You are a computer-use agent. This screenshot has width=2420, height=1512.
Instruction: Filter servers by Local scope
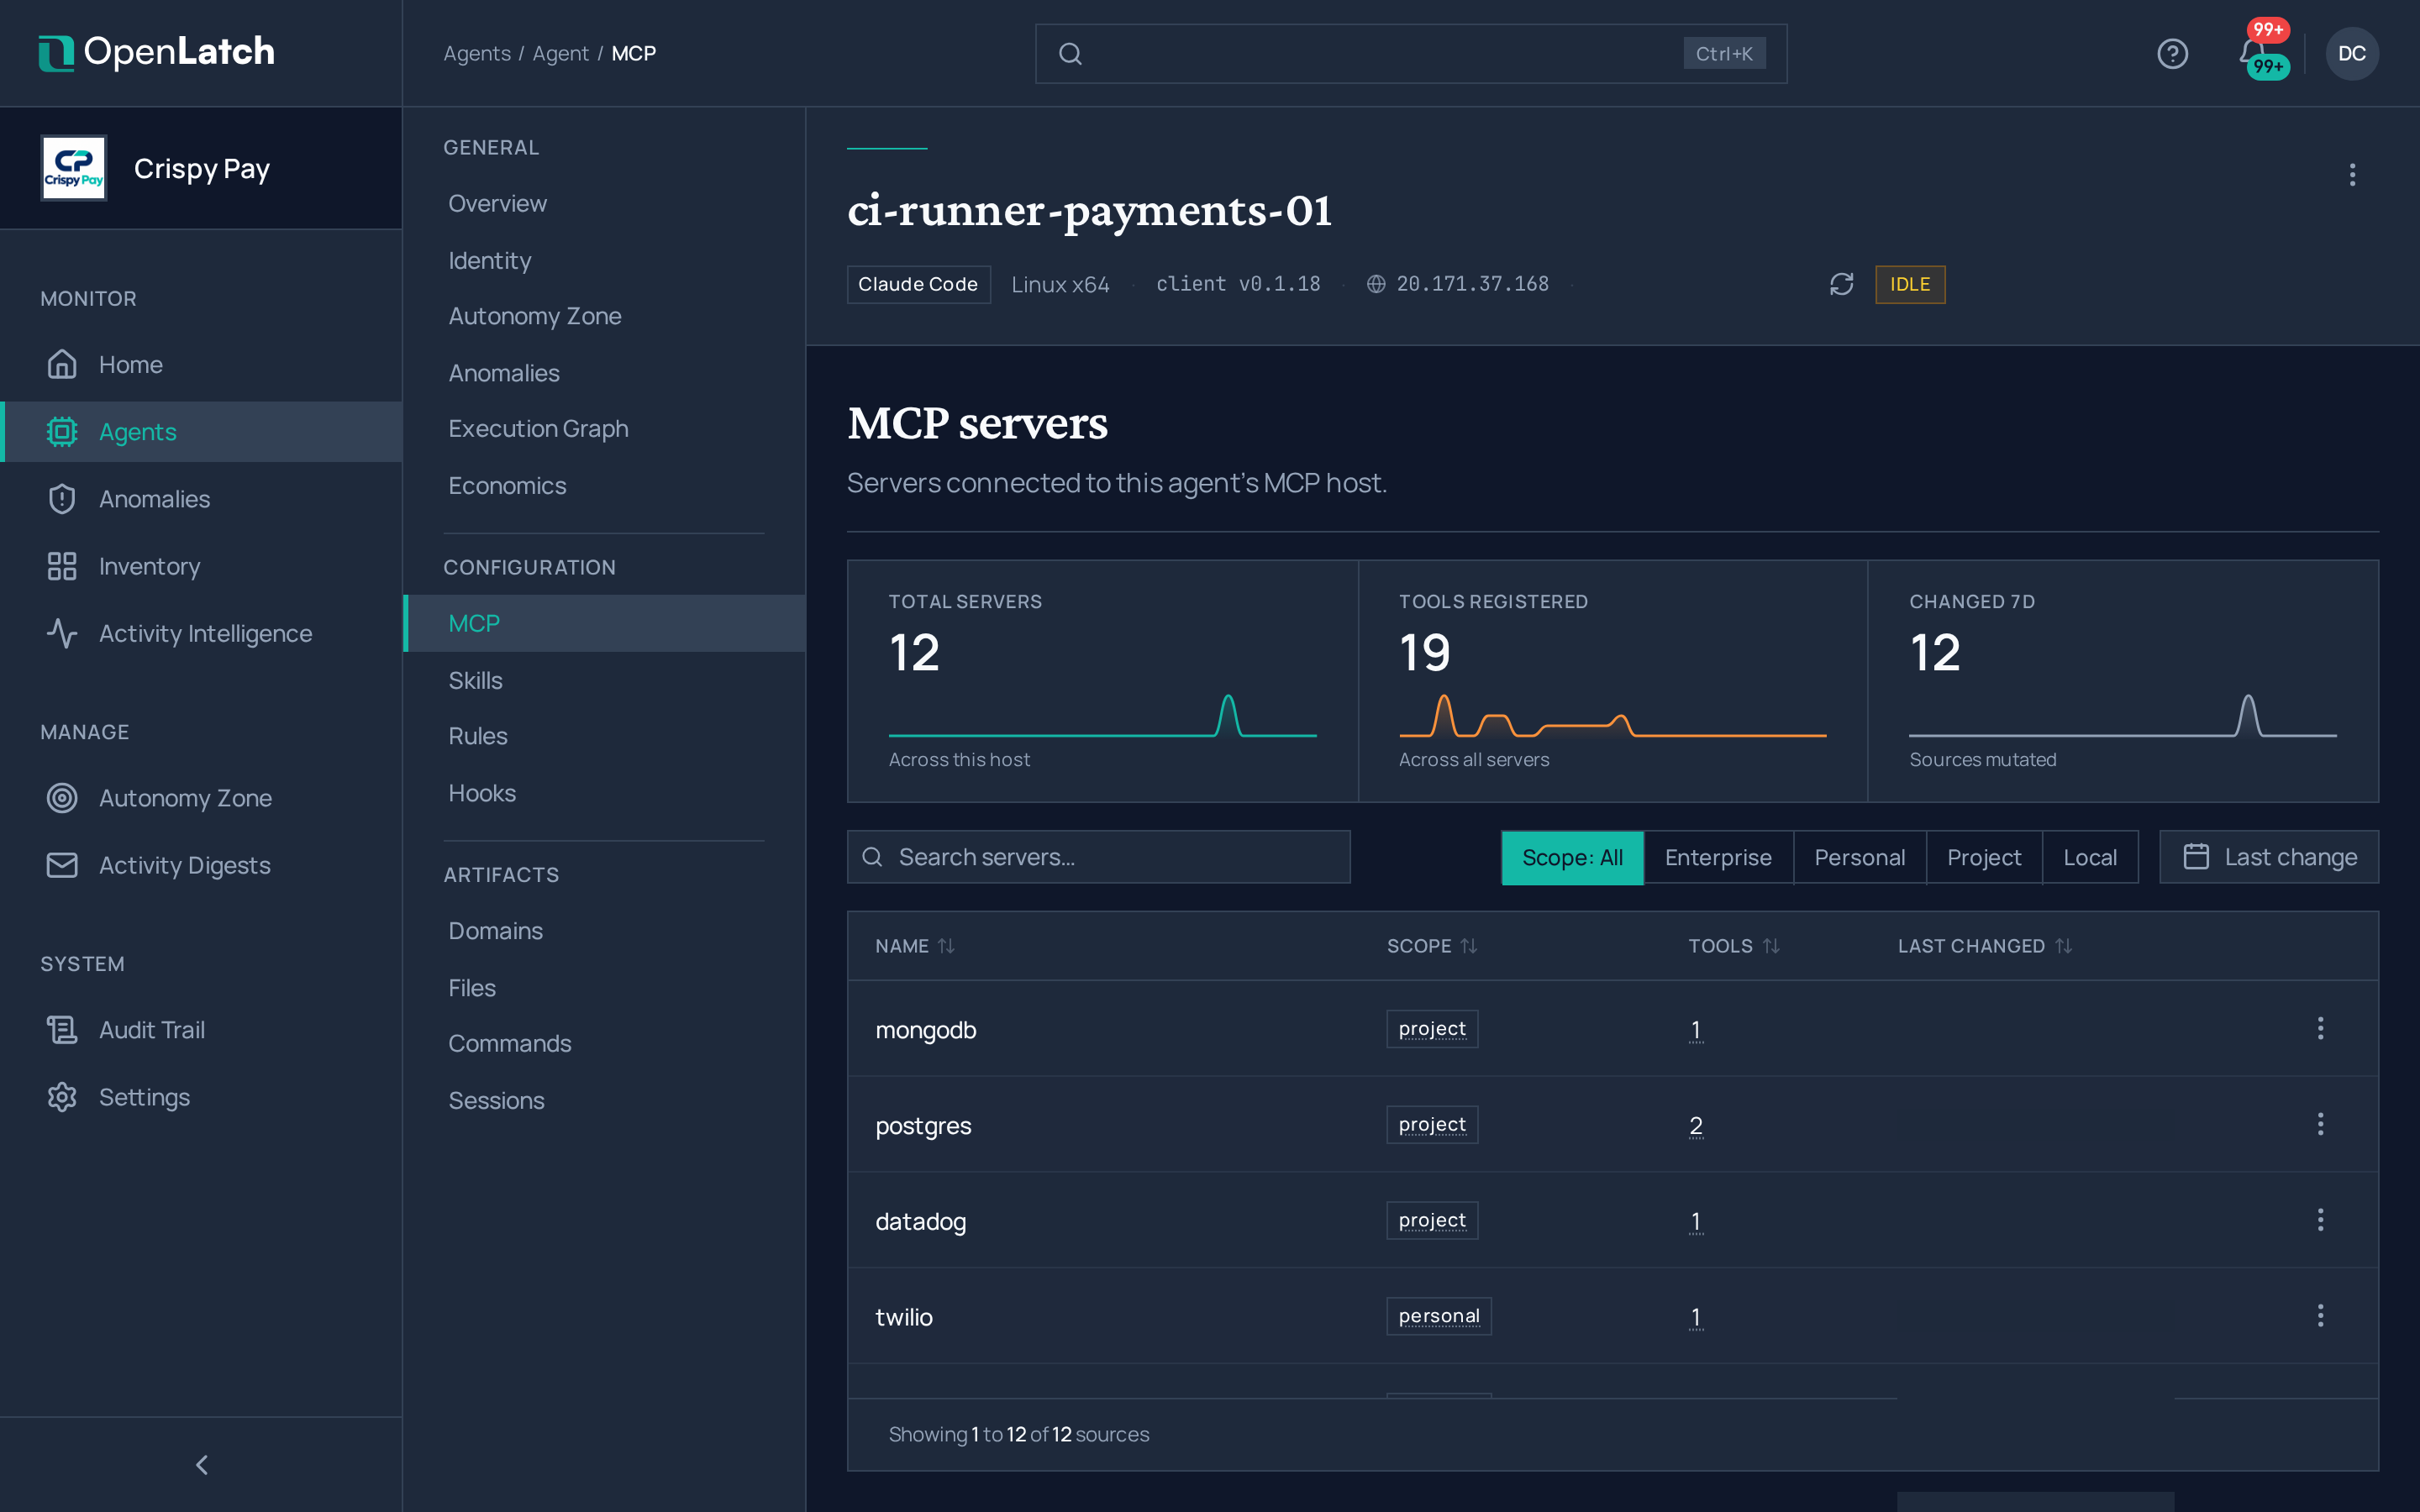pyautogui.click(x=2090, y=857)
